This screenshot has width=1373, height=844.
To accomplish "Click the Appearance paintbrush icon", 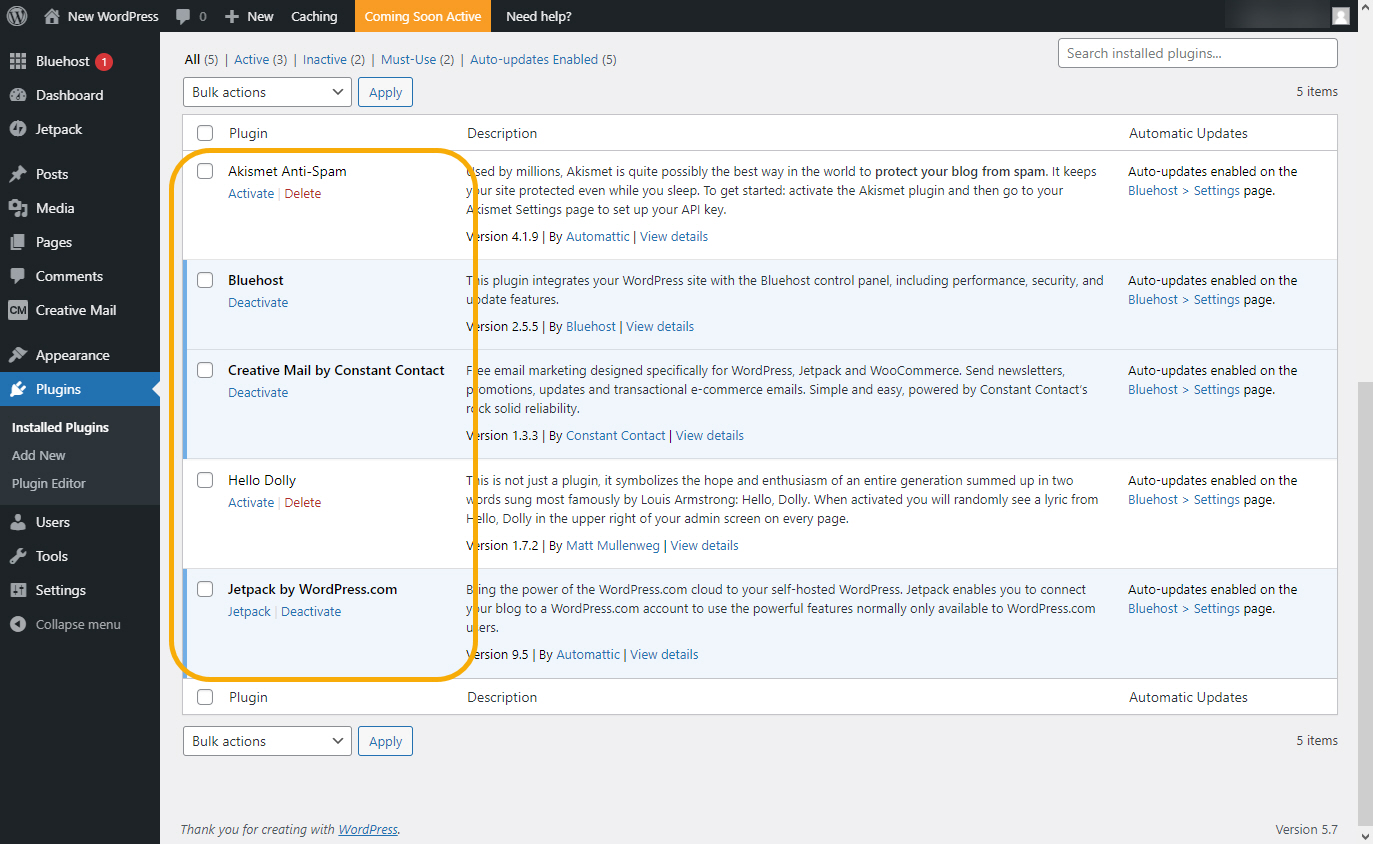I will coord(18,355).
